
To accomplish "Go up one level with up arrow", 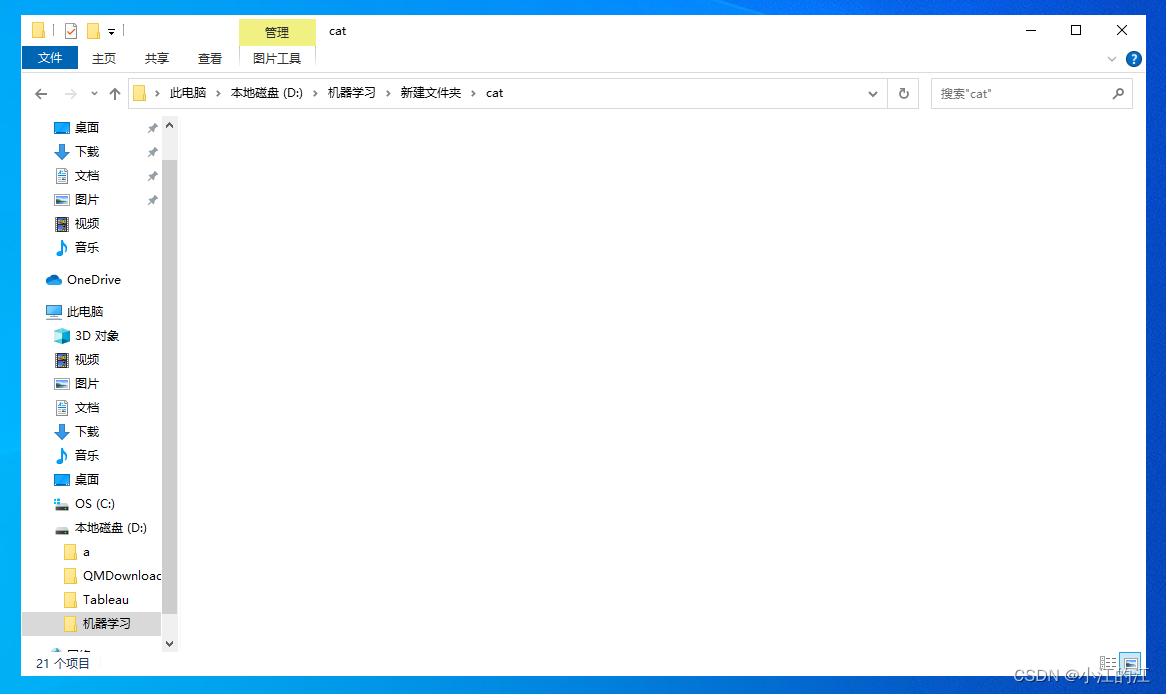I will pyautogui.click(x=115, y=93).
